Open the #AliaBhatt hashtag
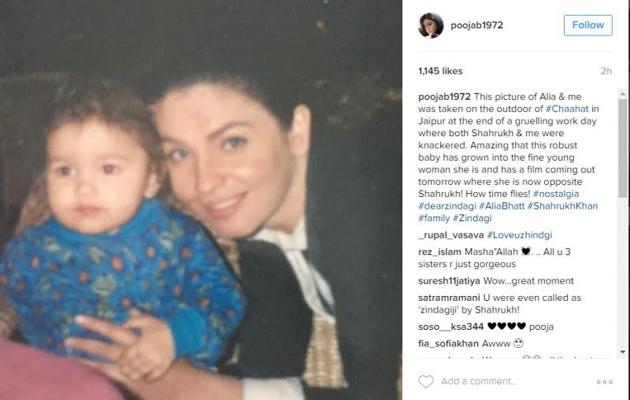630x400 pixels. [x=502, y=206]
